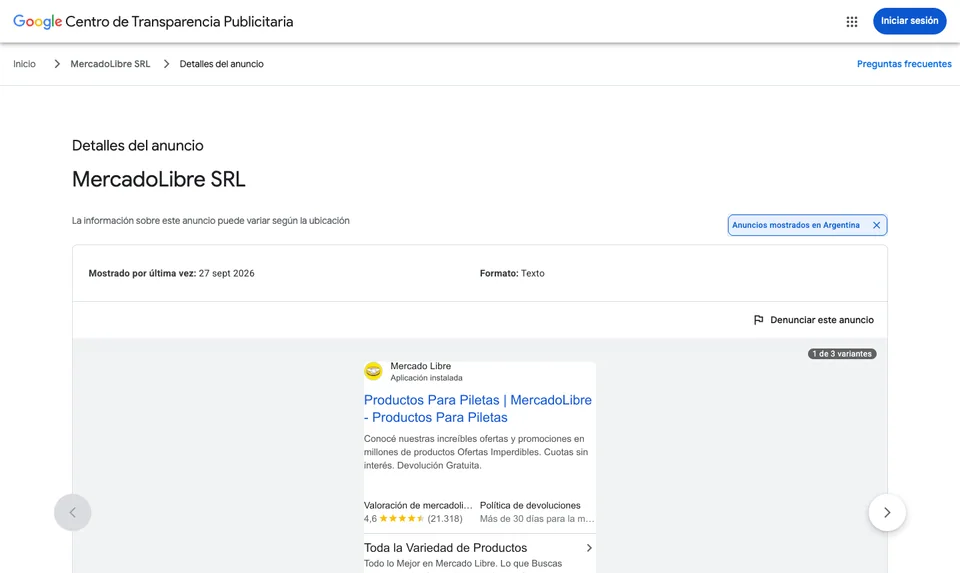
Task: Click the 'Más de 30 días para la m…' text
Action: [x=537, y=519]
